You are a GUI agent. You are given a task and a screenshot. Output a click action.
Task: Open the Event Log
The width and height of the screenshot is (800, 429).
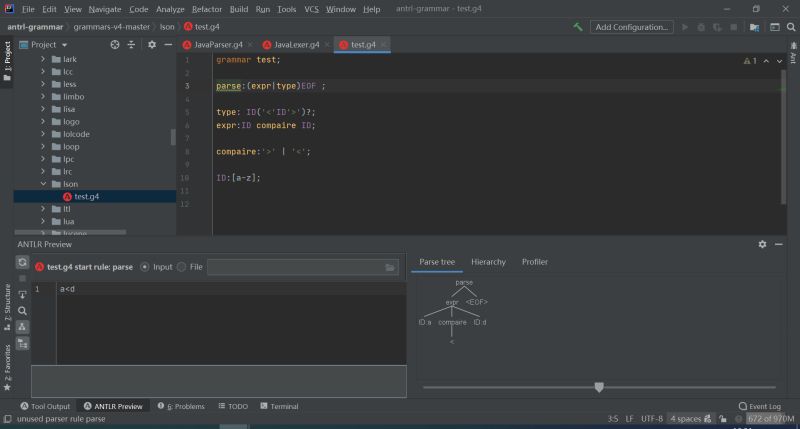[760, 406]
